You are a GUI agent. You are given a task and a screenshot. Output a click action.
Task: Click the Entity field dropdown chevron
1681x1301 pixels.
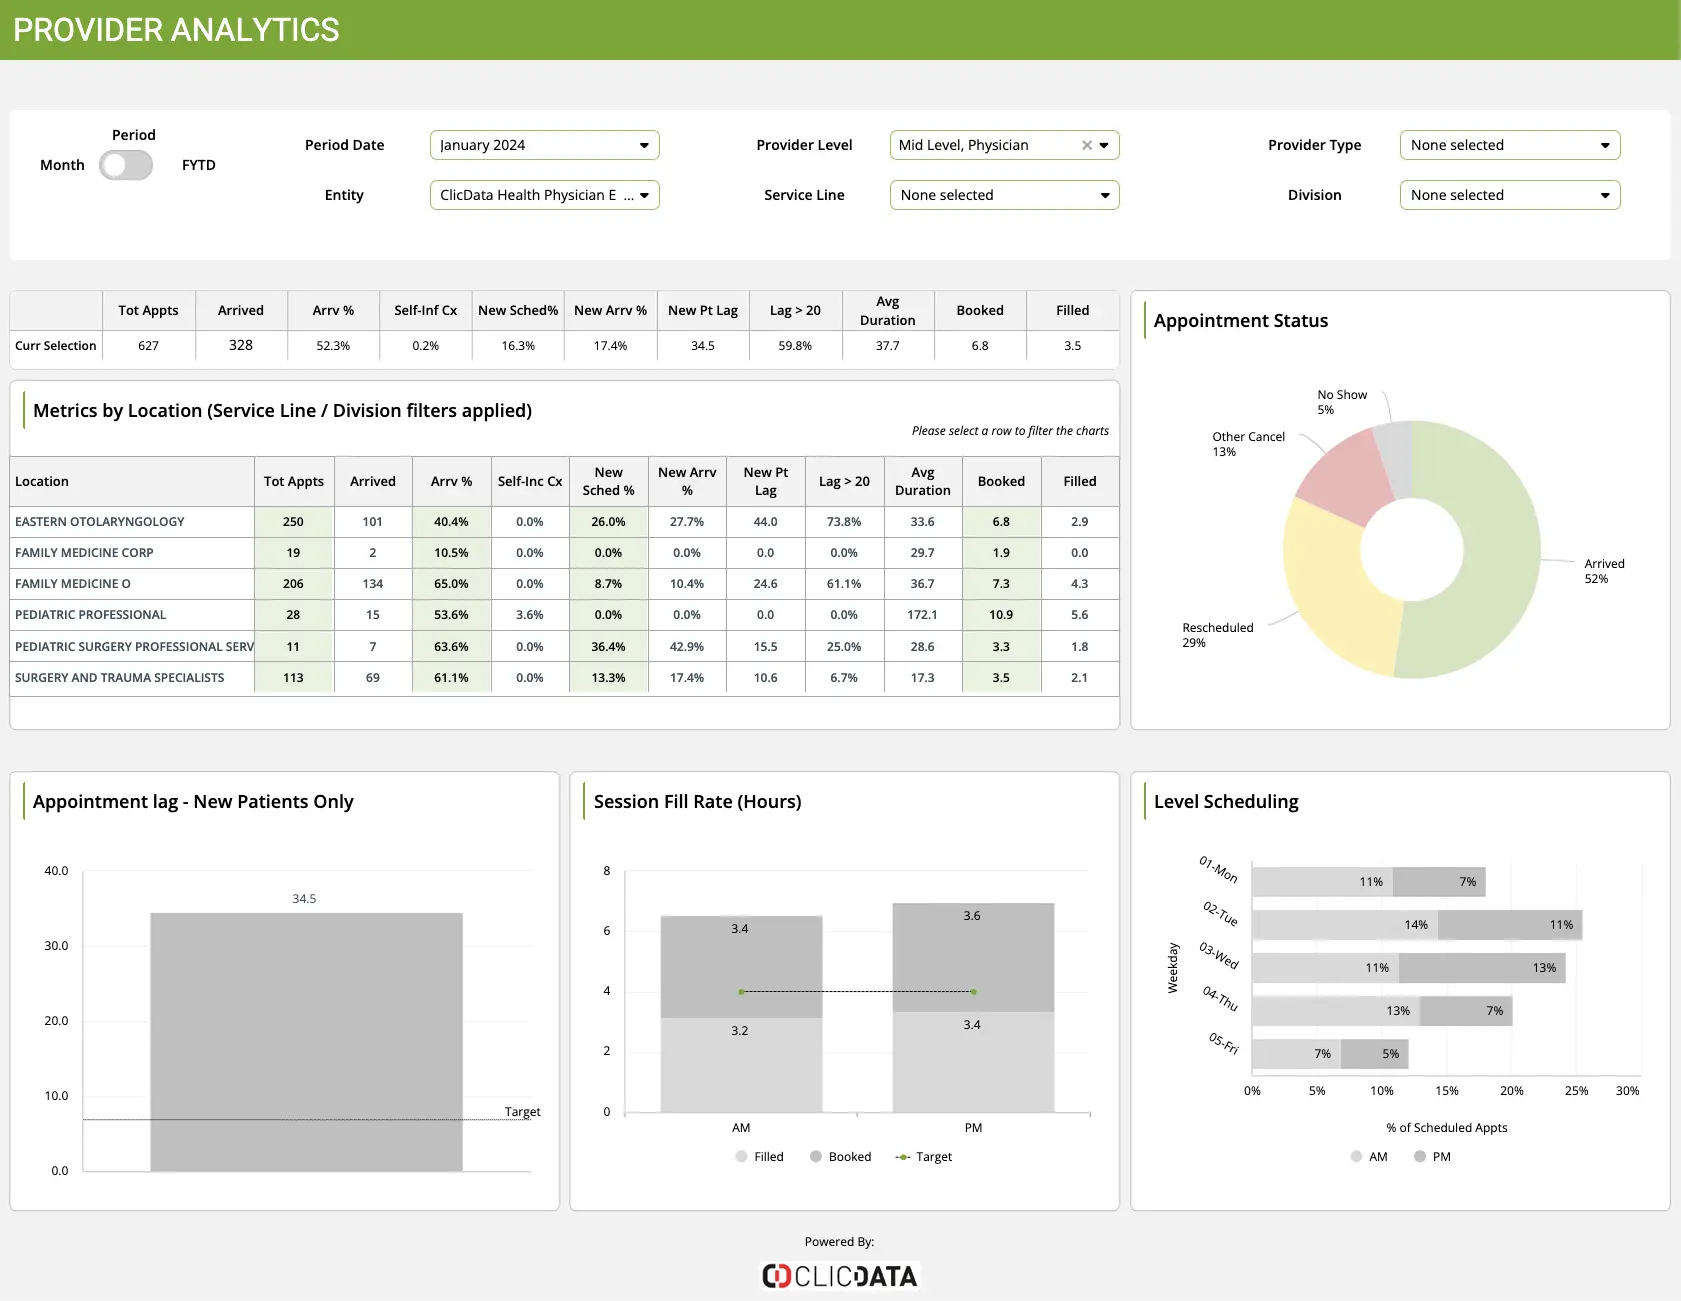tap(645, 195)
